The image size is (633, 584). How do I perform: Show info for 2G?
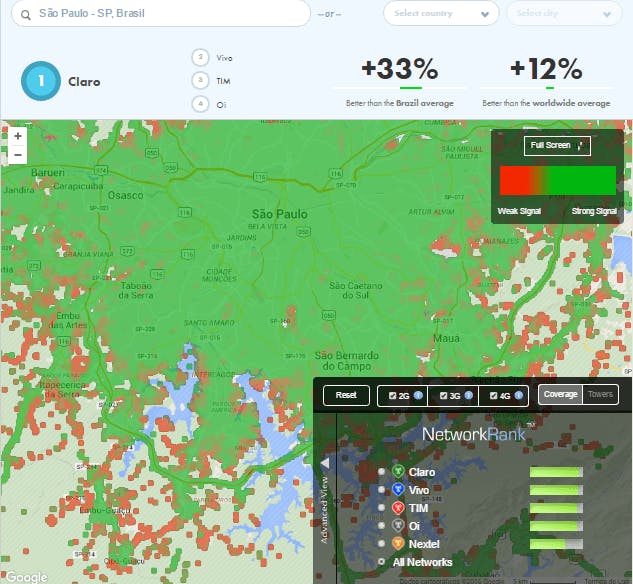tap(419, 396)
